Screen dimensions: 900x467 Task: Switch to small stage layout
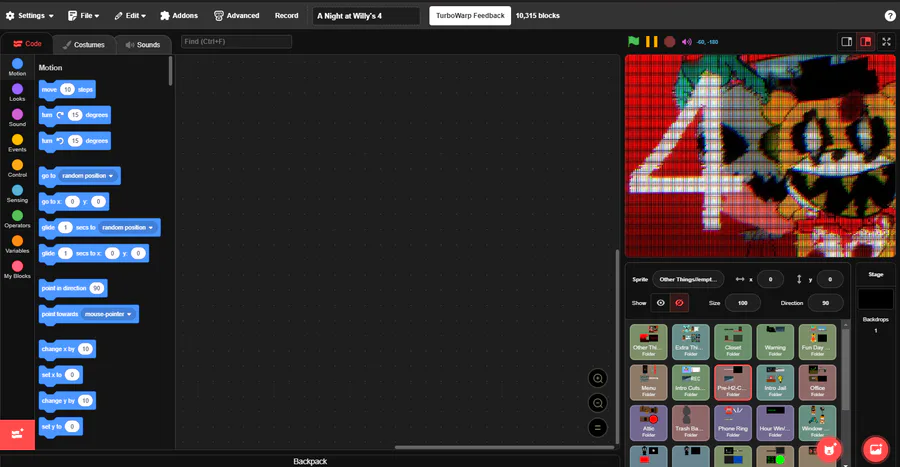click(x=847, y=41)
